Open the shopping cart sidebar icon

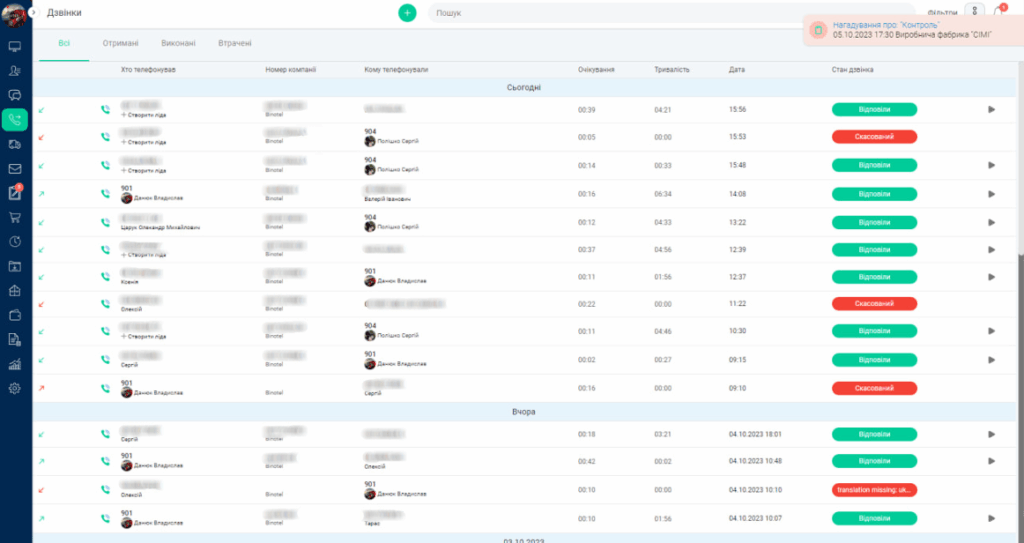coord(15,217)
